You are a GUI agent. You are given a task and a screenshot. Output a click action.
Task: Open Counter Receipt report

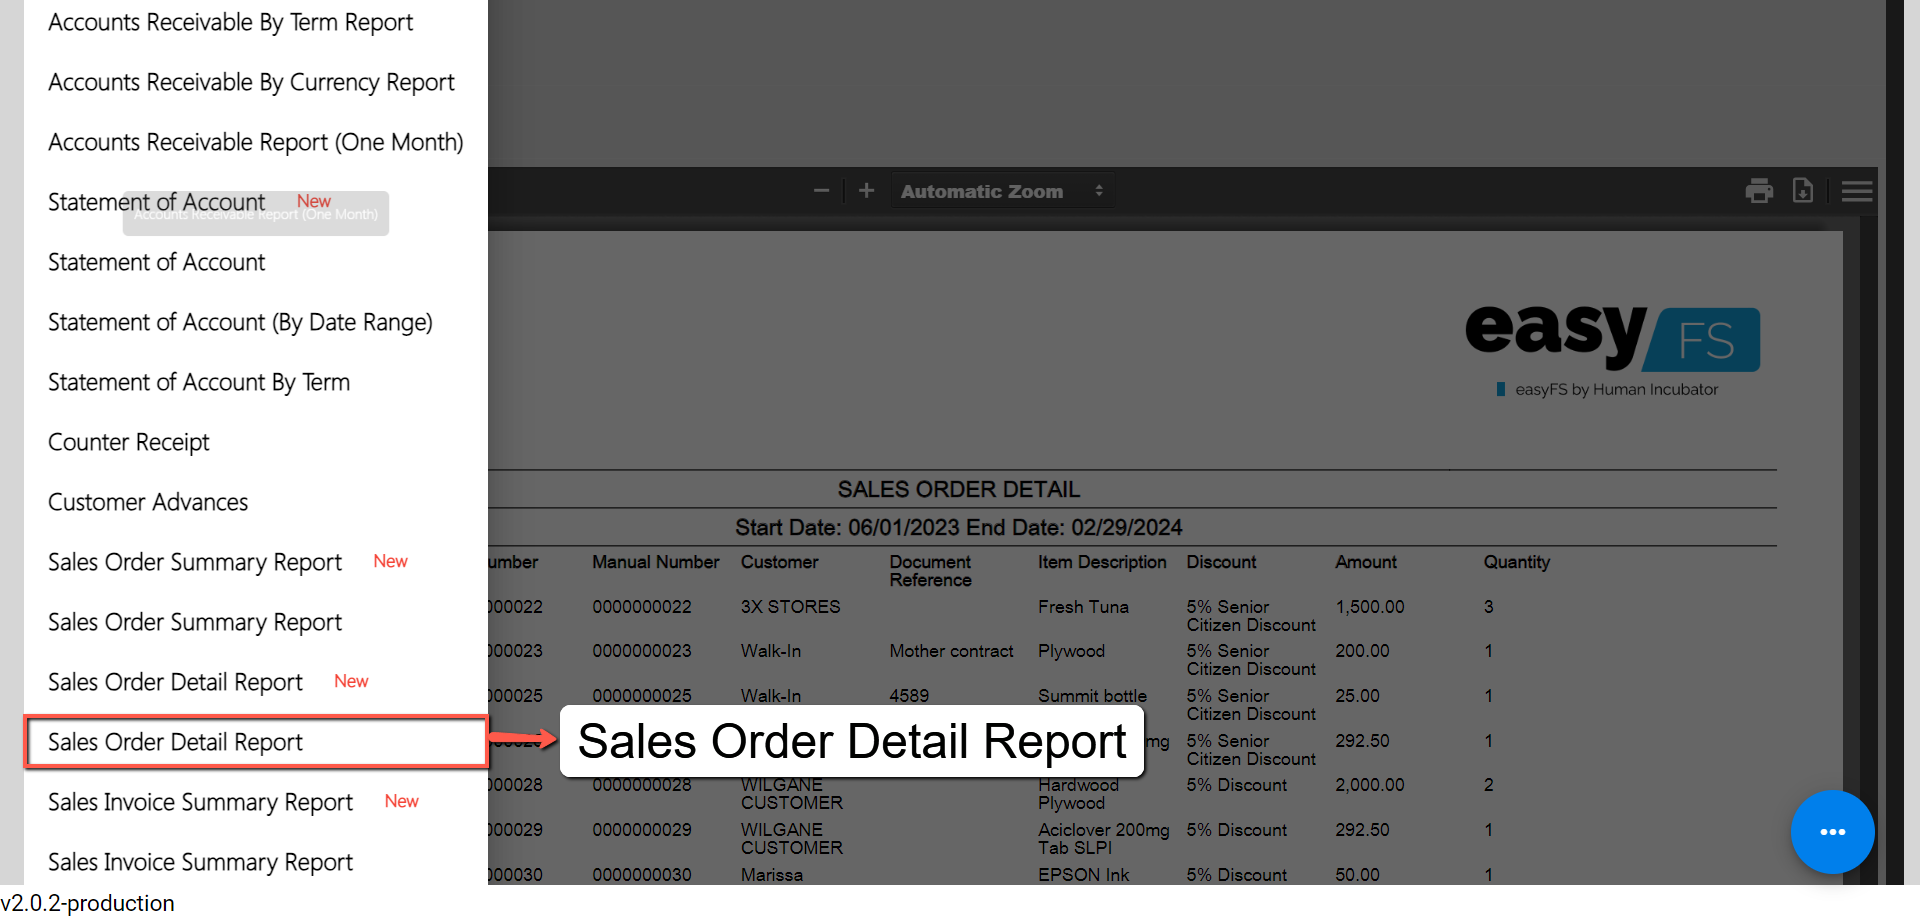[129, 442]
